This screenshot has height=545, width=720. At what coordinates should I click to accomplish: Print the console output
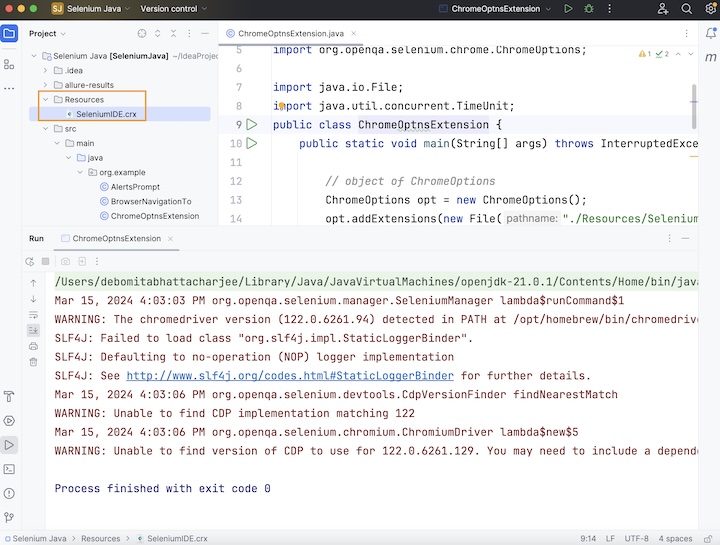pos(33,346)
